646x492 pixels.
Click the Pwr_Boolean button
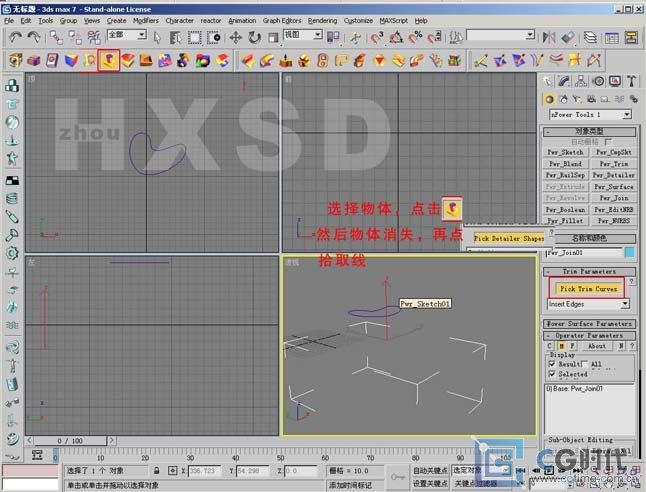click(565, 209)
